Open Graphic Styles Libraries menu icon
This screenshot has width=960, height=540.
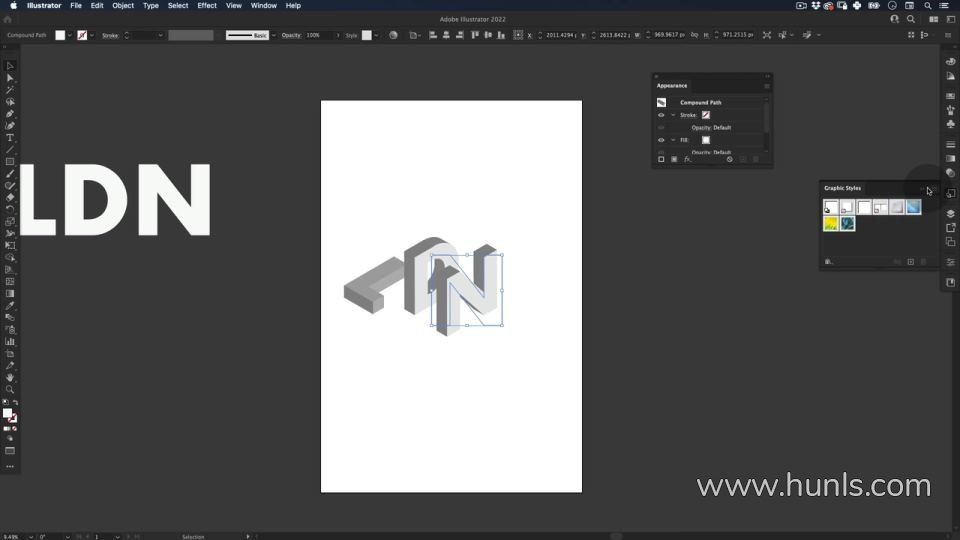(828, 262)
